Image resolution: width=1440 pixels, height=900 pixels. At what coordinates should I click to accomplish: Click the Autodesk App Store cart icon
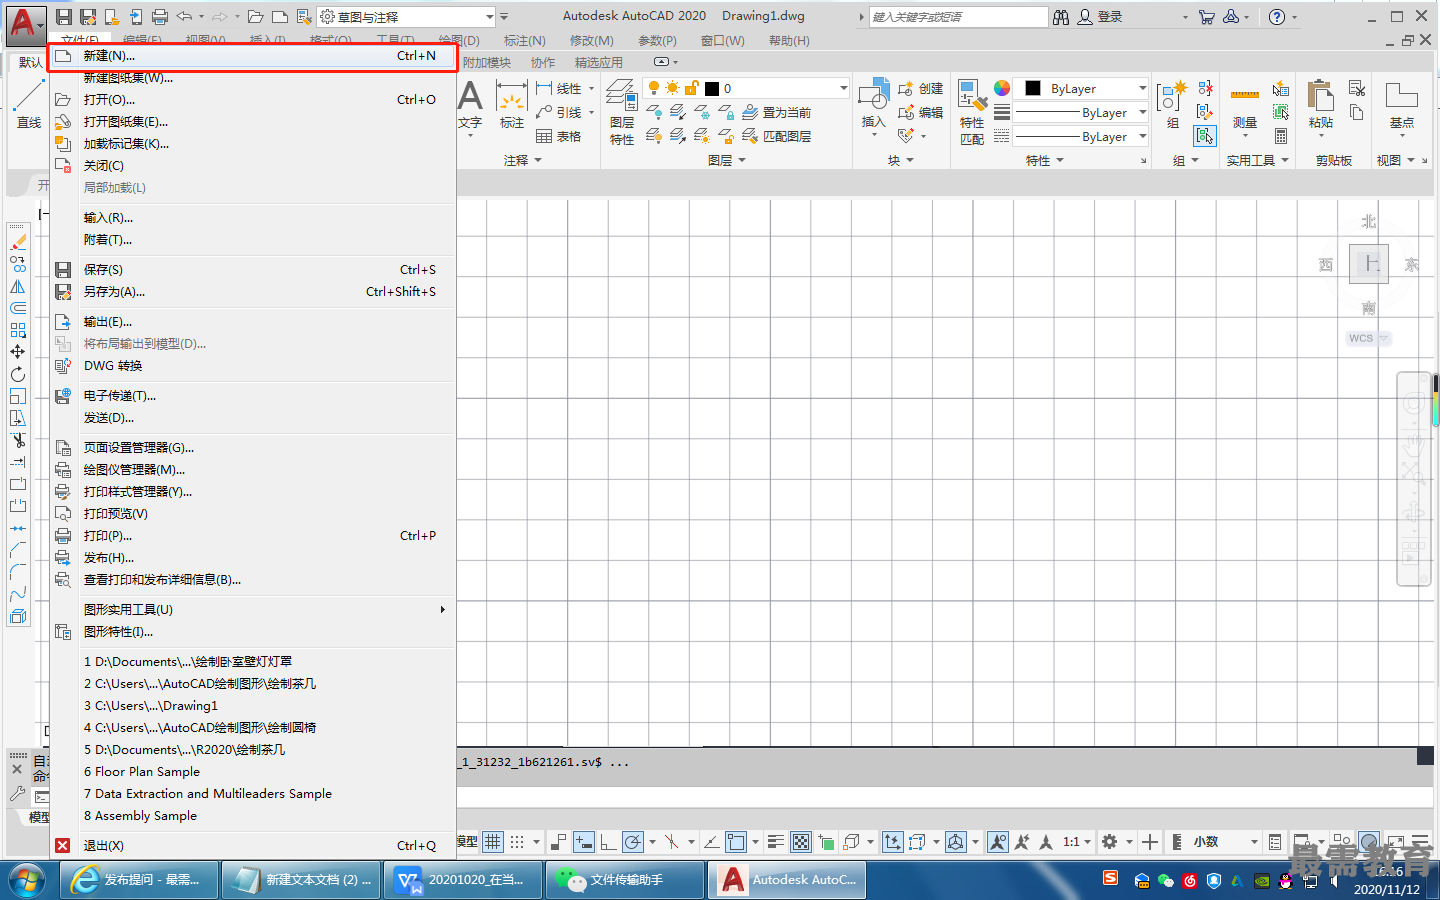tap(1207, 16)
